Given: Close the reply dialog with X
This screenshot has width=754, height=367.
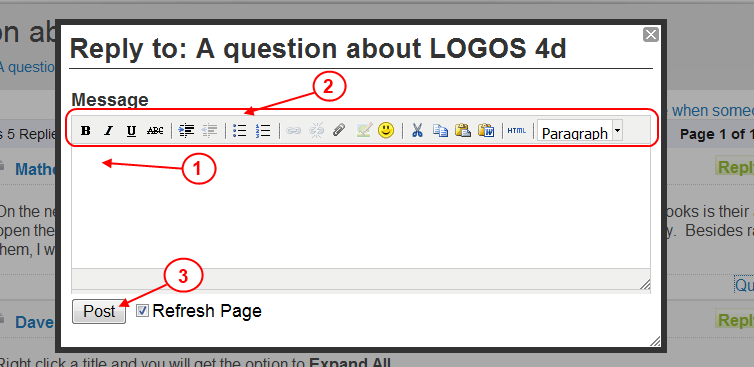Looking at the screenshot, I should coord(651,35).
